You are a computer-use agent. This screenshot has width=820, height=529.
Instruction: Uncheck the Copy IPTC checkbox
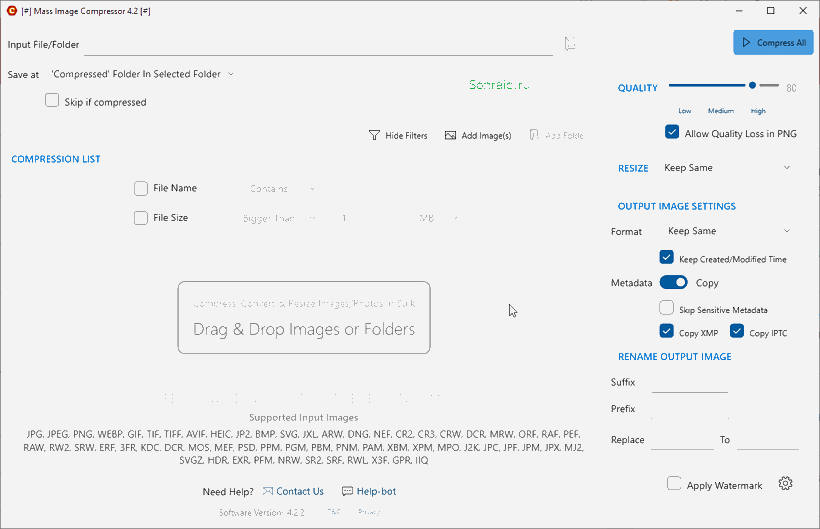(x=737, y=331)
